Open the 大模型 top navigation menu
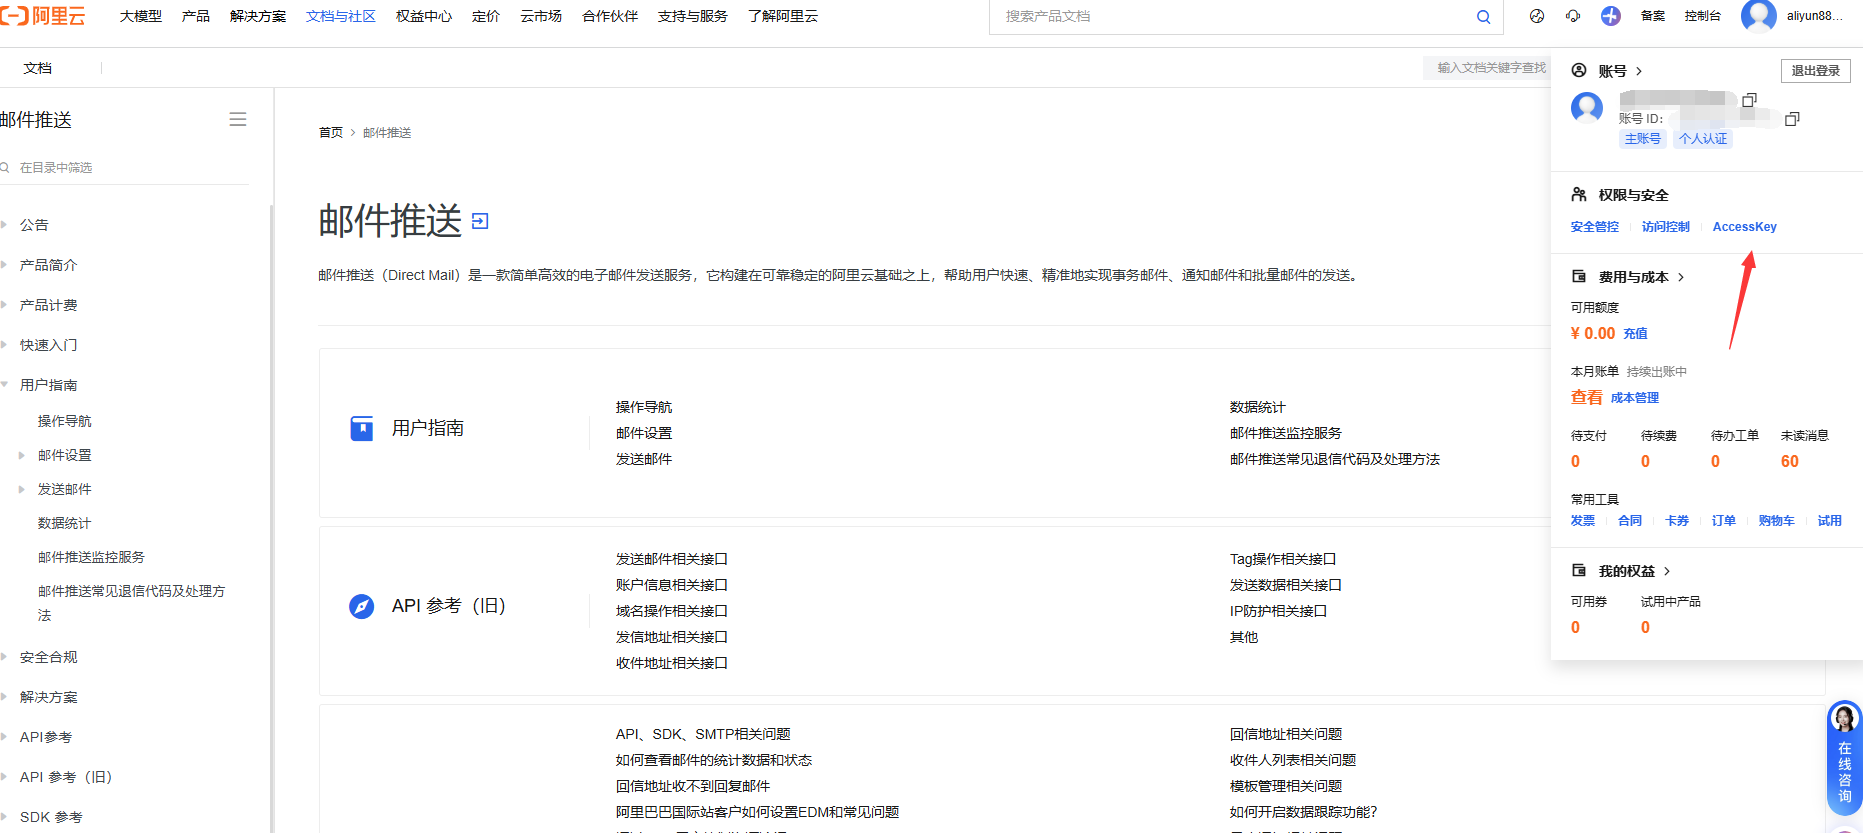1863x833 pixels. click(141, 16)
